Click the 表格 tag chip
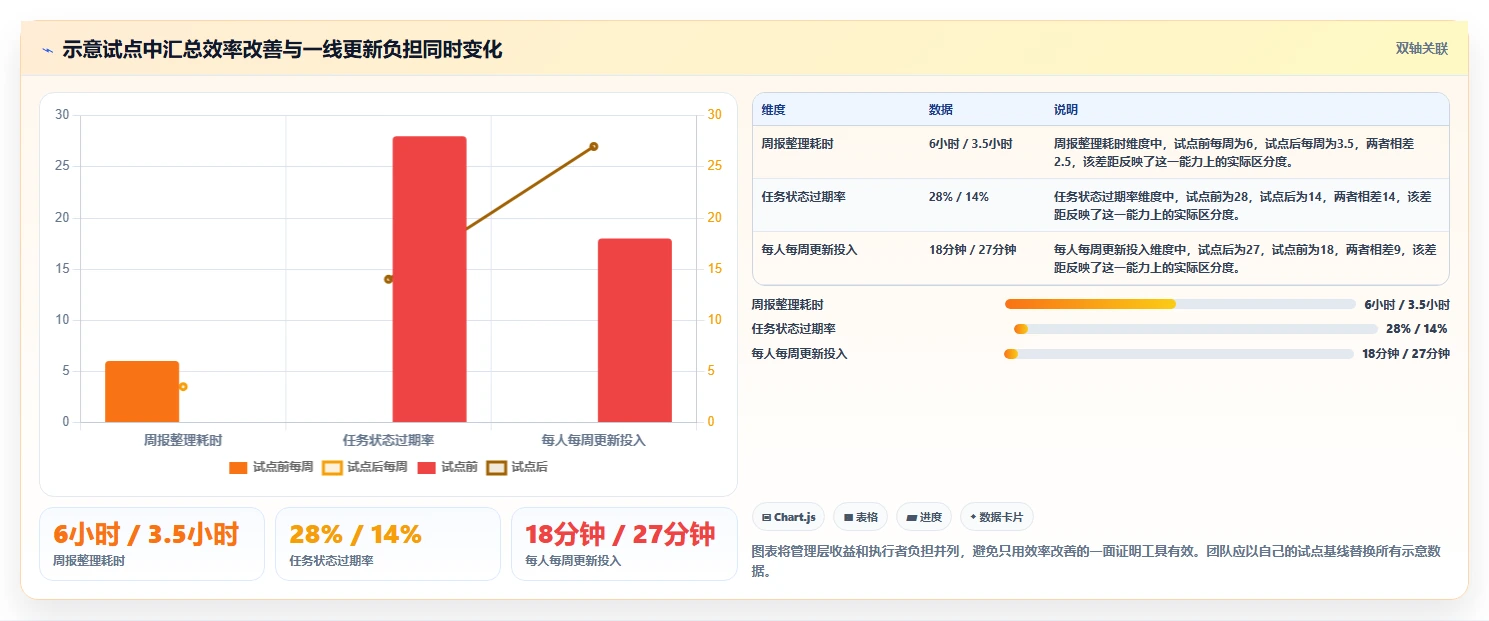1489x621 pixels. click(x=860, y=517)
